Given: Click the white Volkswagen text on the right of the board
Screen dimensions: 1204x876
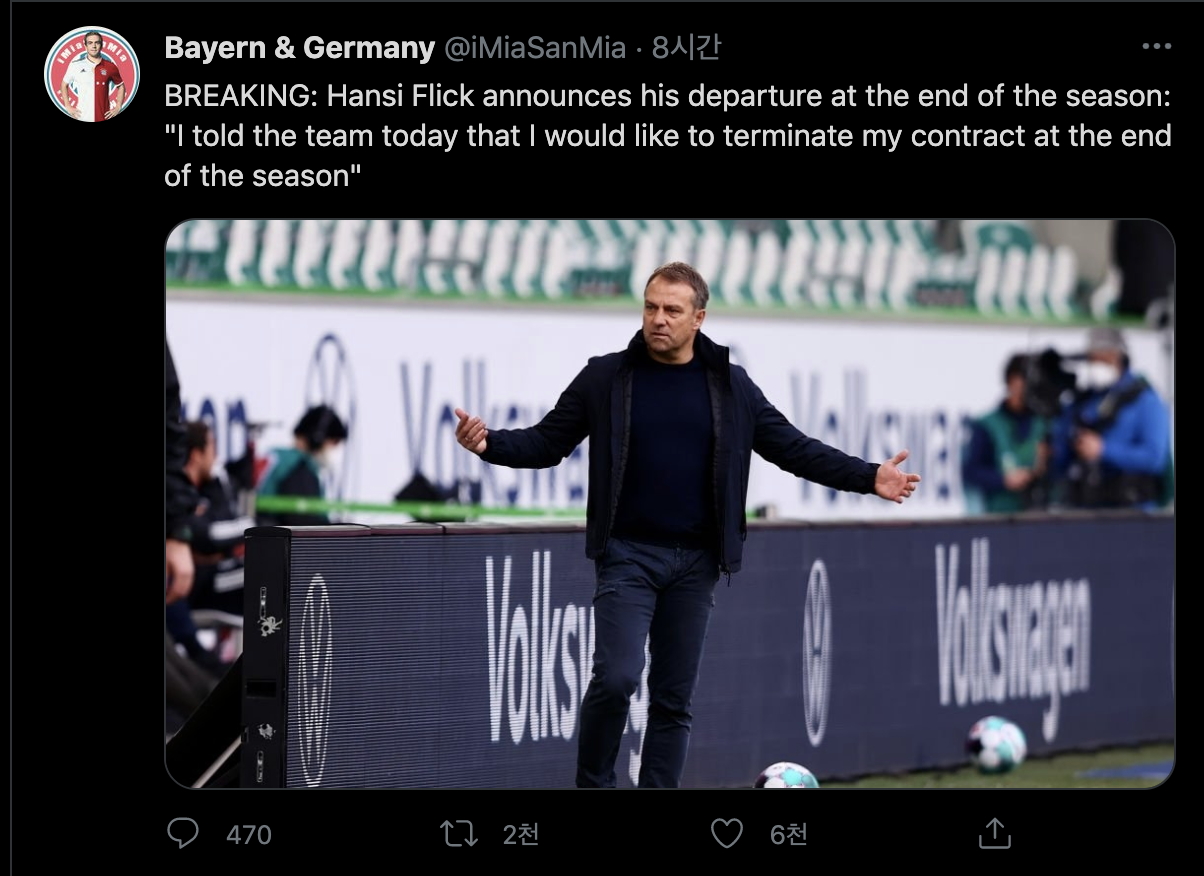Looking at the screenshot, I should [x=1011, y=630].
